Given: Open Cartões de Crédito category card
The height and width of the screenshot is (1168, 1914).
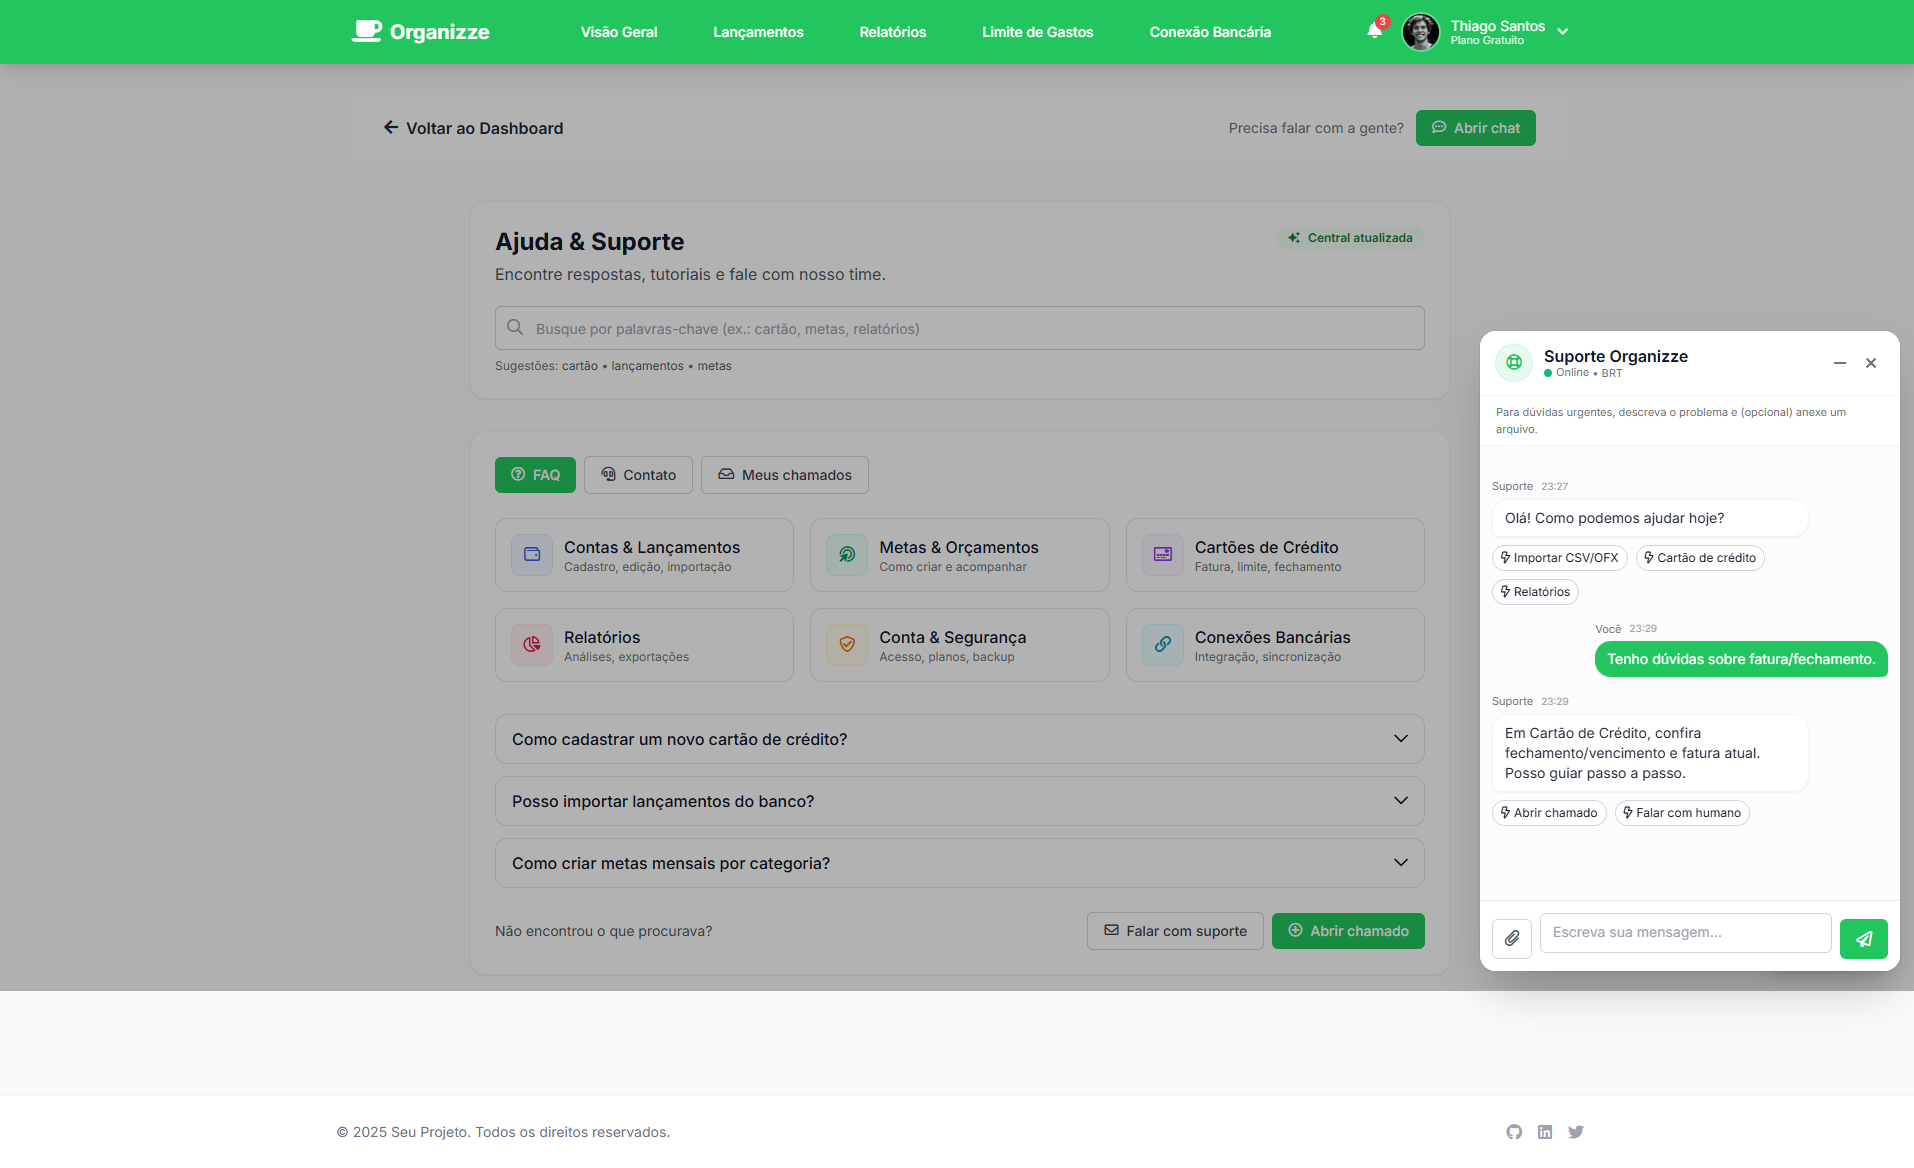Looking at the screenshot, I should tap(1275, 555).
